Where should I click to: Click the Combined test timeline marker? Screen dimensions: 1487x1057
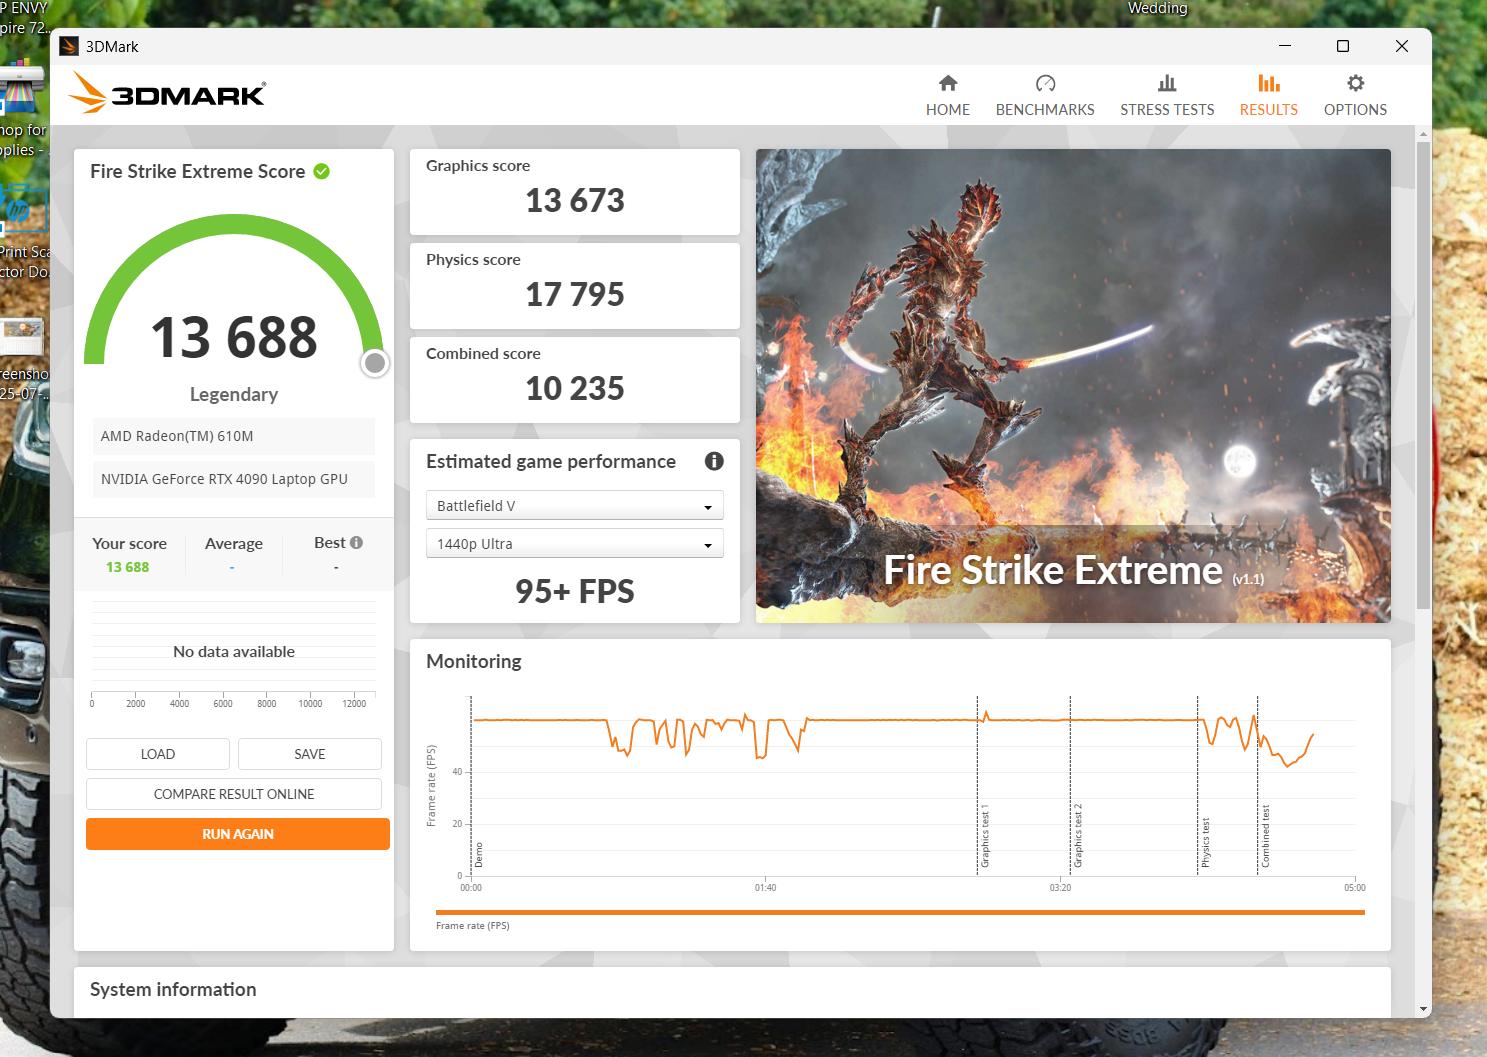click(1265, 836)
